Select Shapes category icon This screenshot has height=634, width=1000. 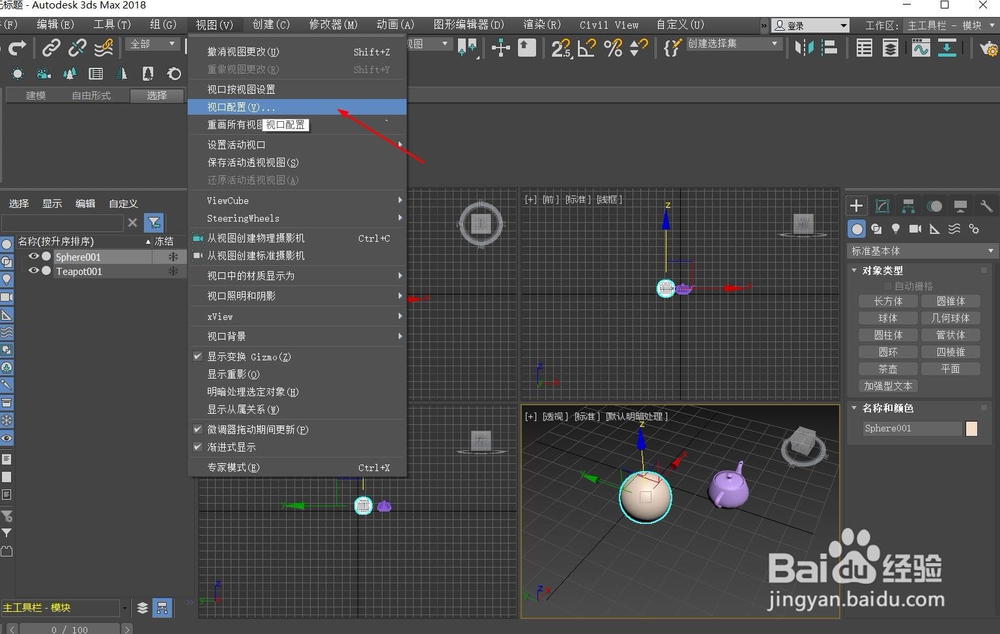coord(876,229)
